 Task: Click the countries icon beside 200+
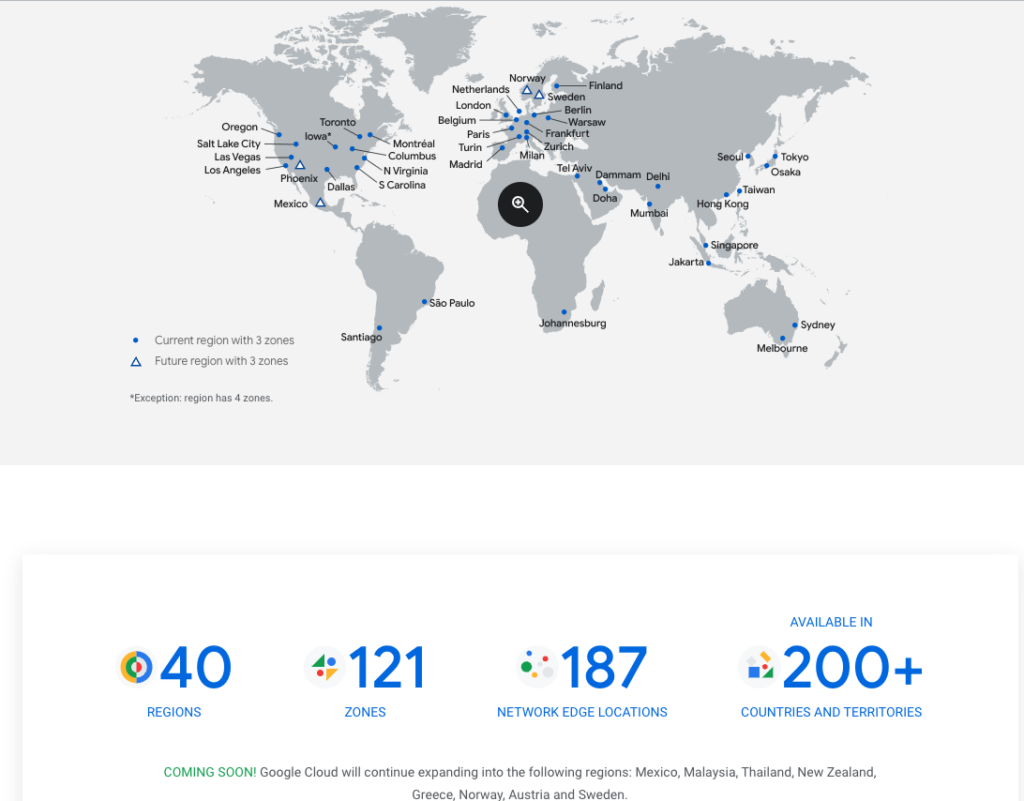(x=760, y=667)
